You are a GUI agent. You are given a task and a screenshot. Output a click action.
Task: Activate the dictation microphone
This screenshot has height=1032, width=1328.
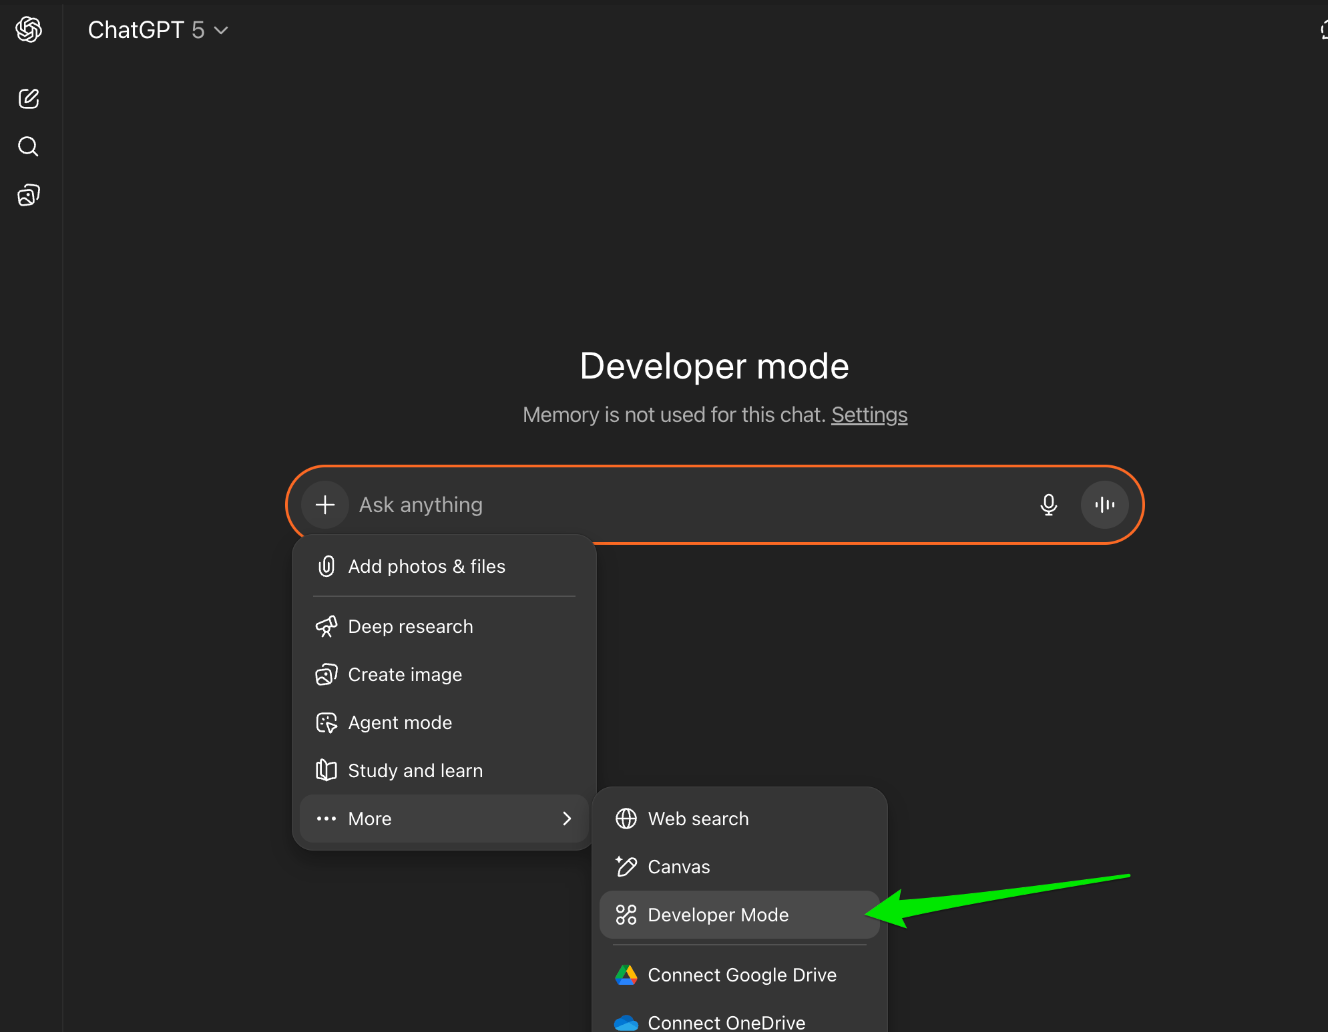tap(1048, 504)
